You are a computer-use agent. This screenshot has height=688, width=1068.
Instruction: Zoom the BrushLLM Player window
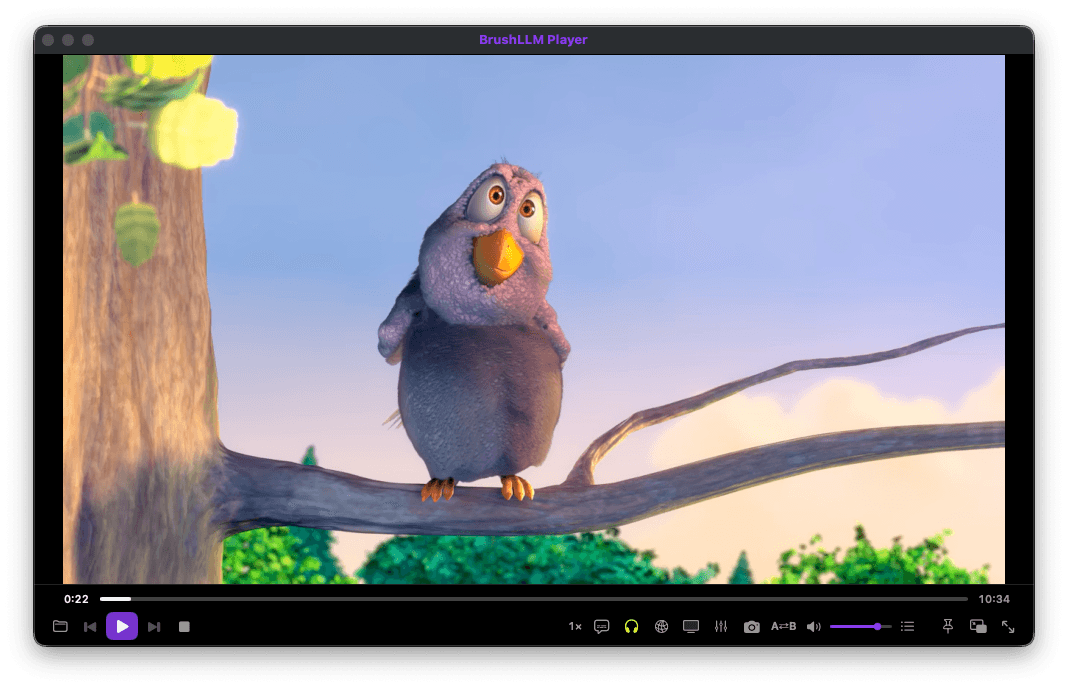coord(88,40)
